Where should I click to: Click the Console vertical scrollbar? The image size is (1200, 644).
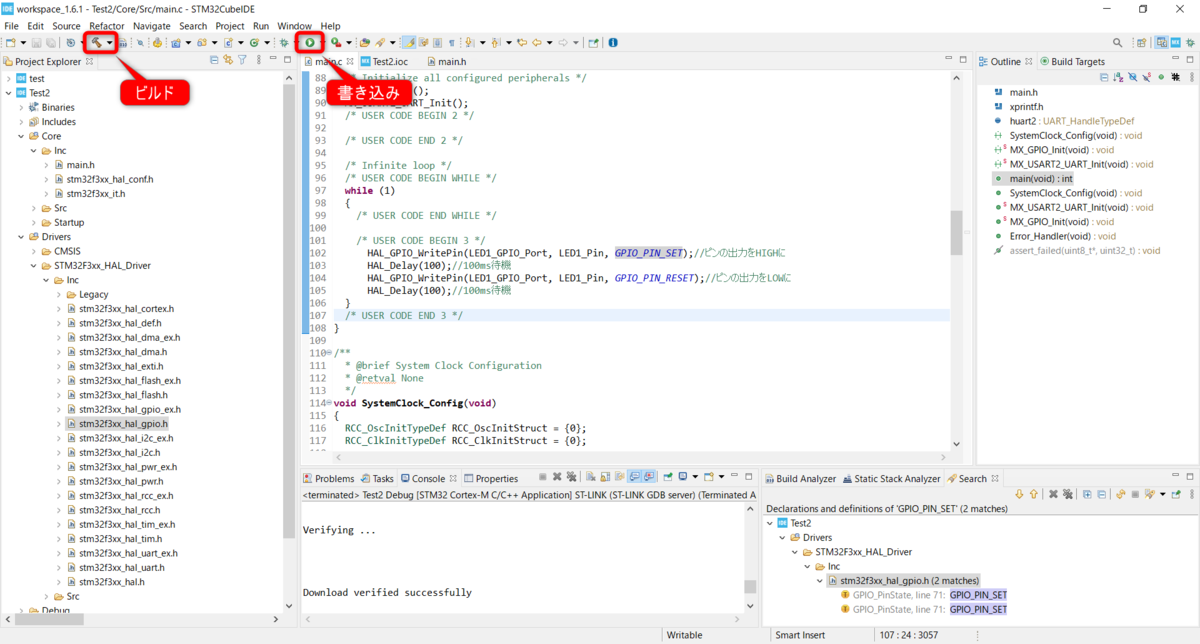point(750,586)
